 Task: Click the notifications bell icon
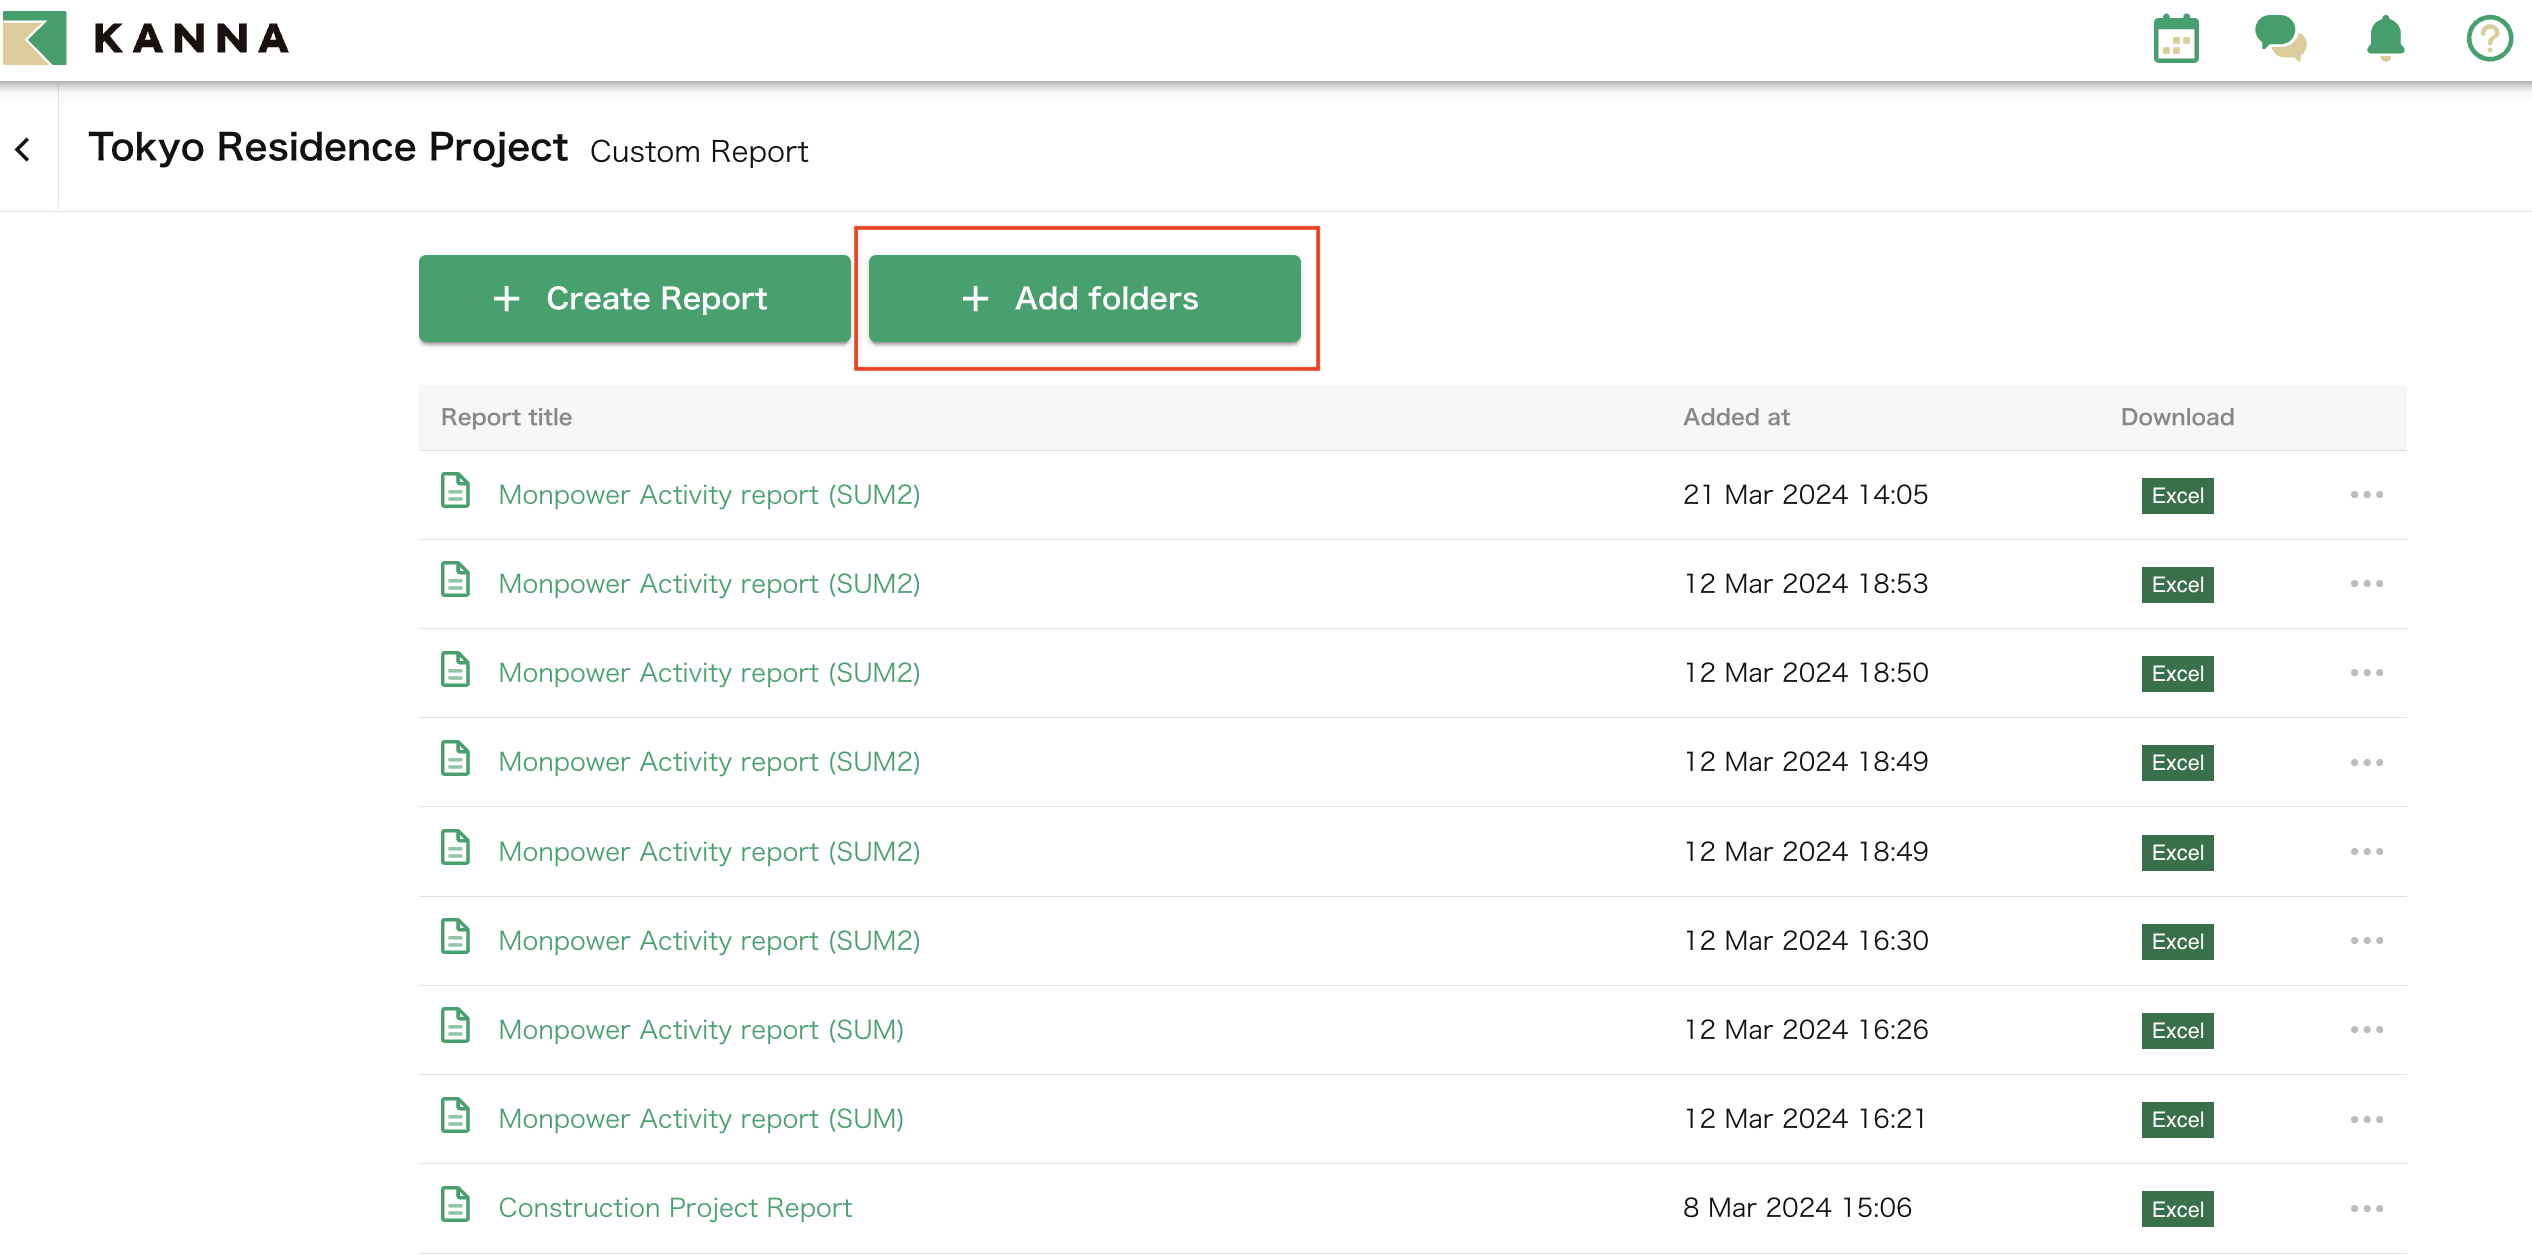click(2385, 40)
